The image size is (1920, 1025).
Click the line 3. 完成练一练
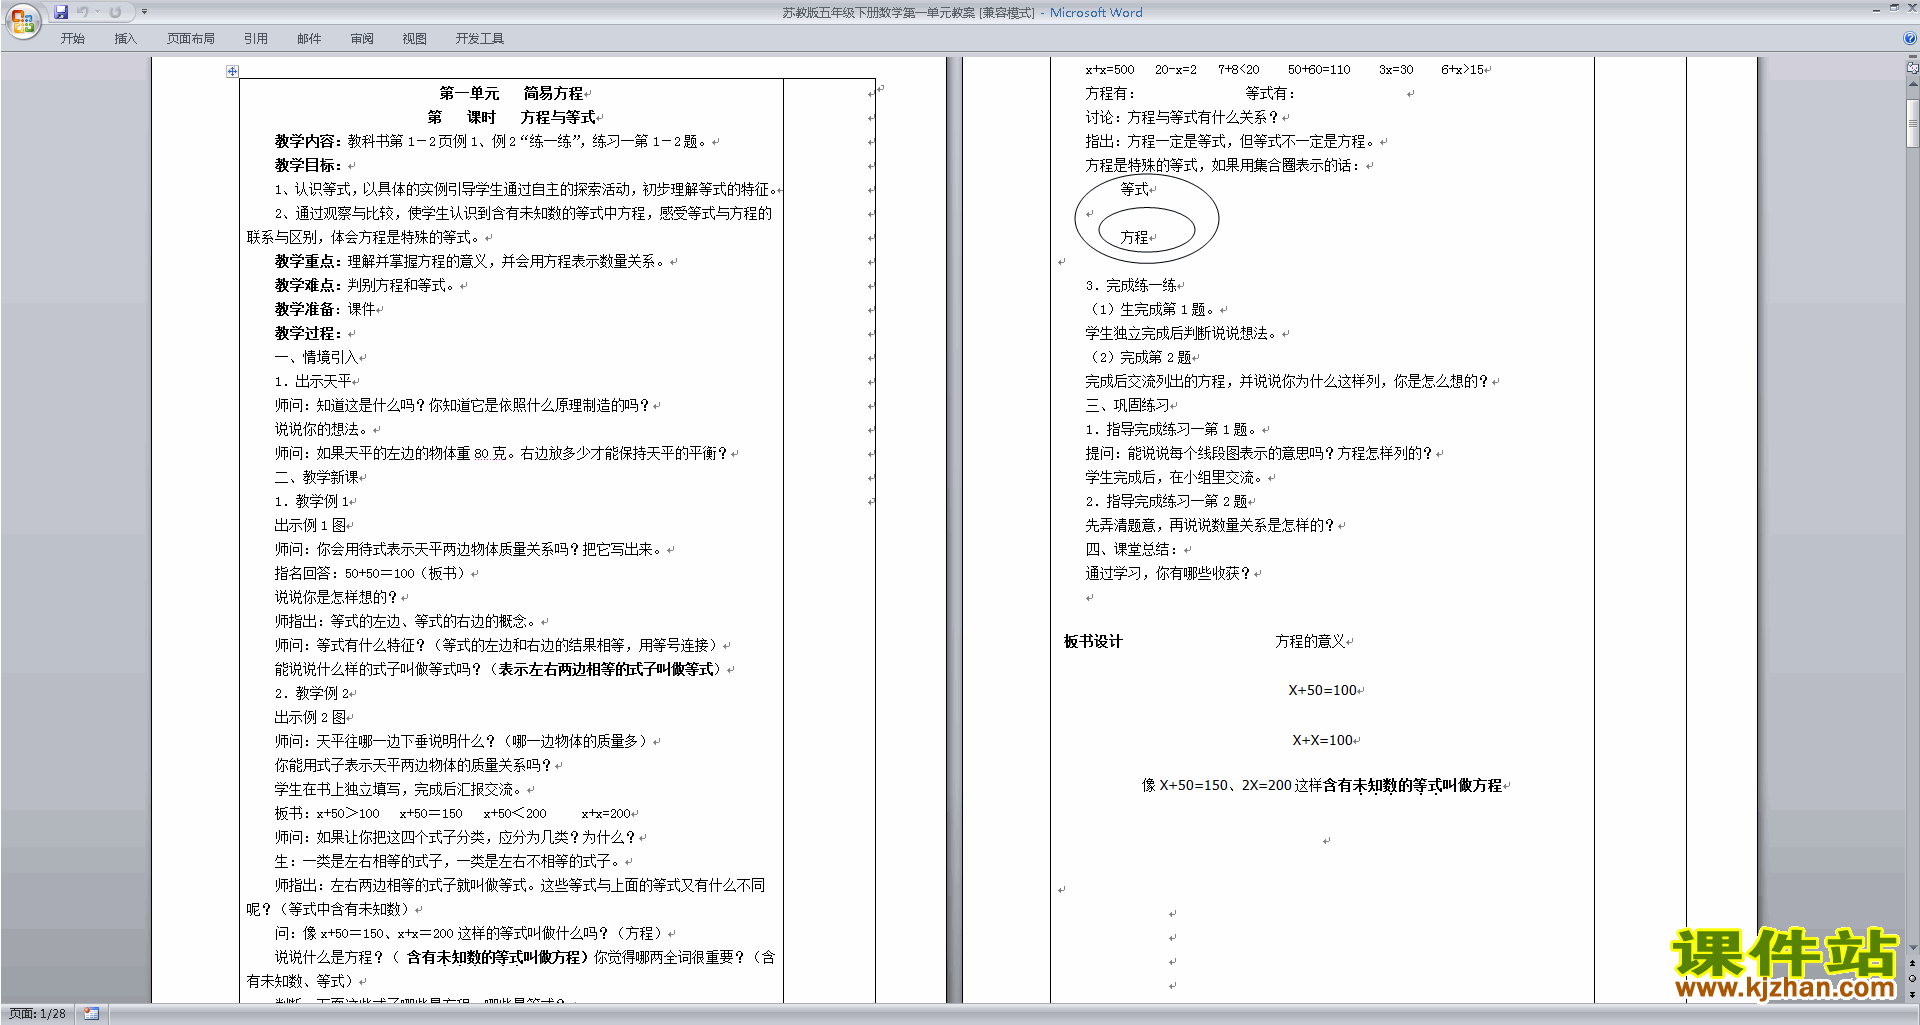pyautogui.click(x=1131, y=285)
